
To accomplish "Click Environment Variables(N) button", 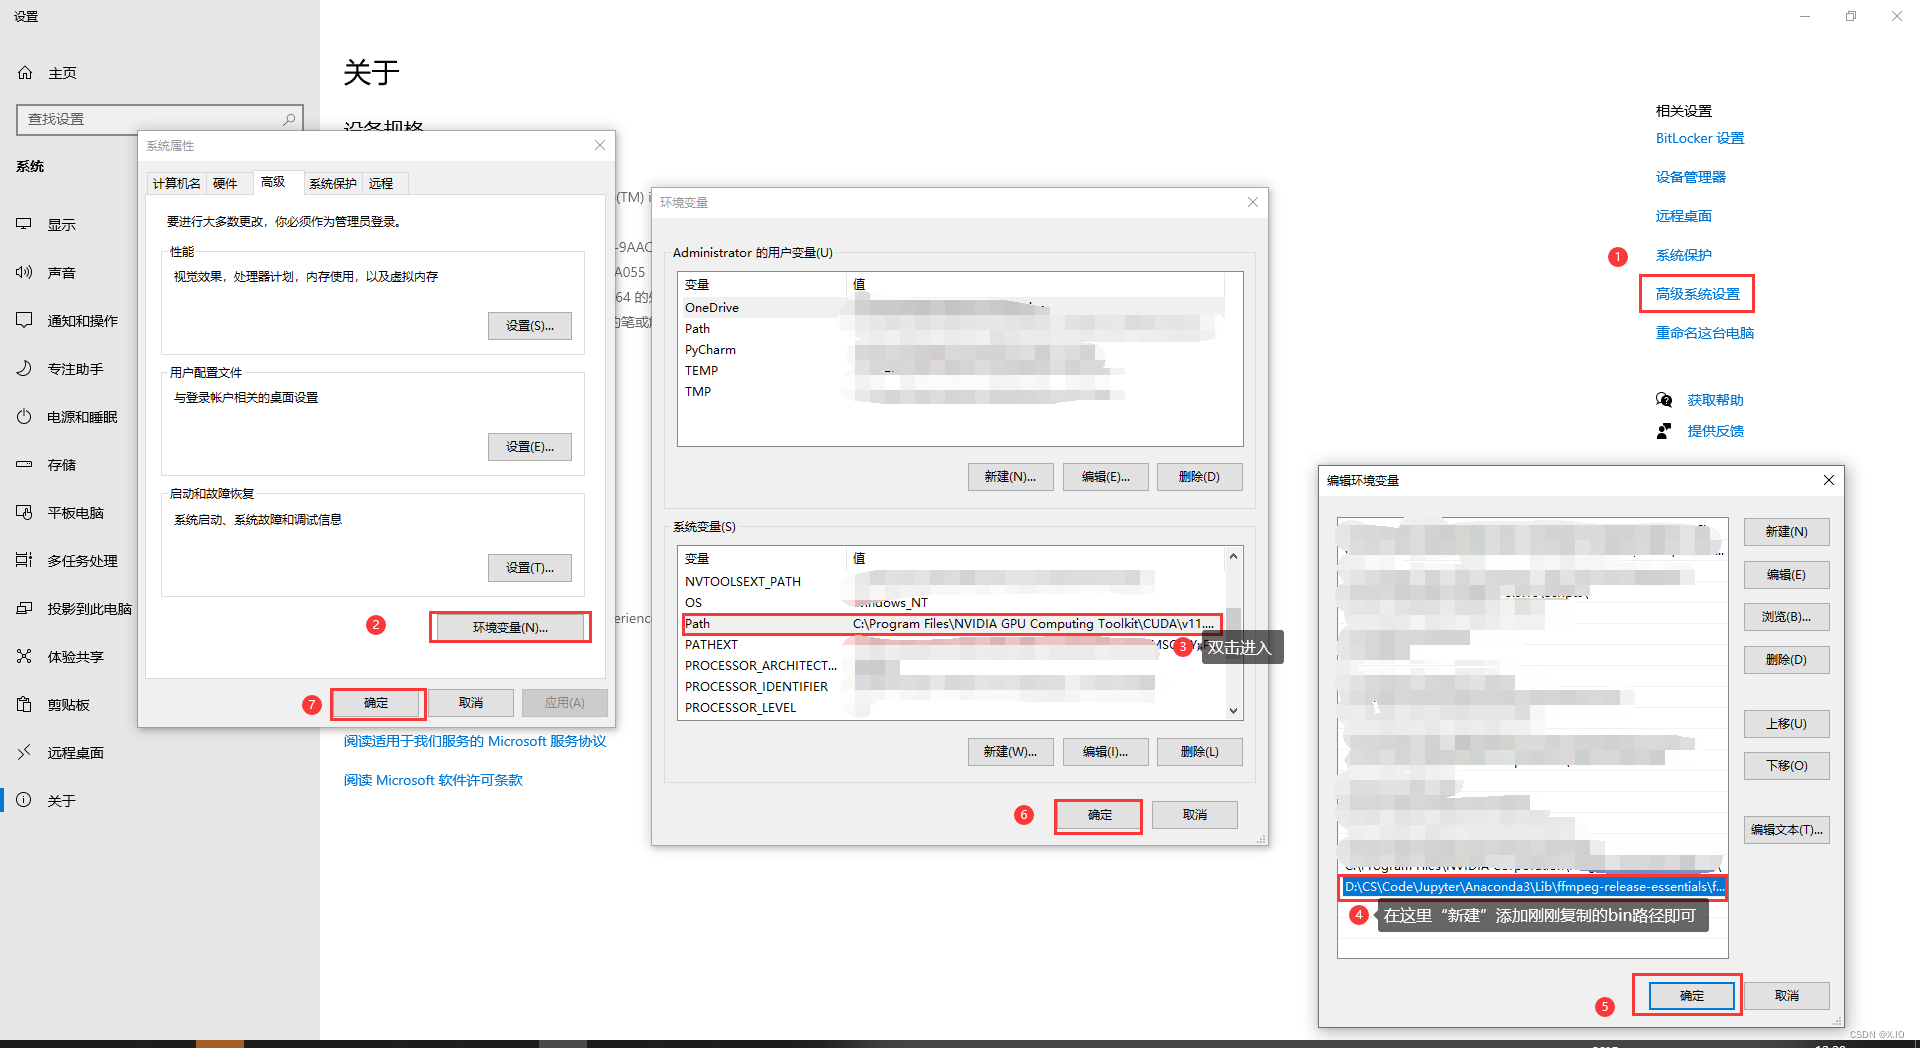I will pyautogui.click(x=511, y=627).
